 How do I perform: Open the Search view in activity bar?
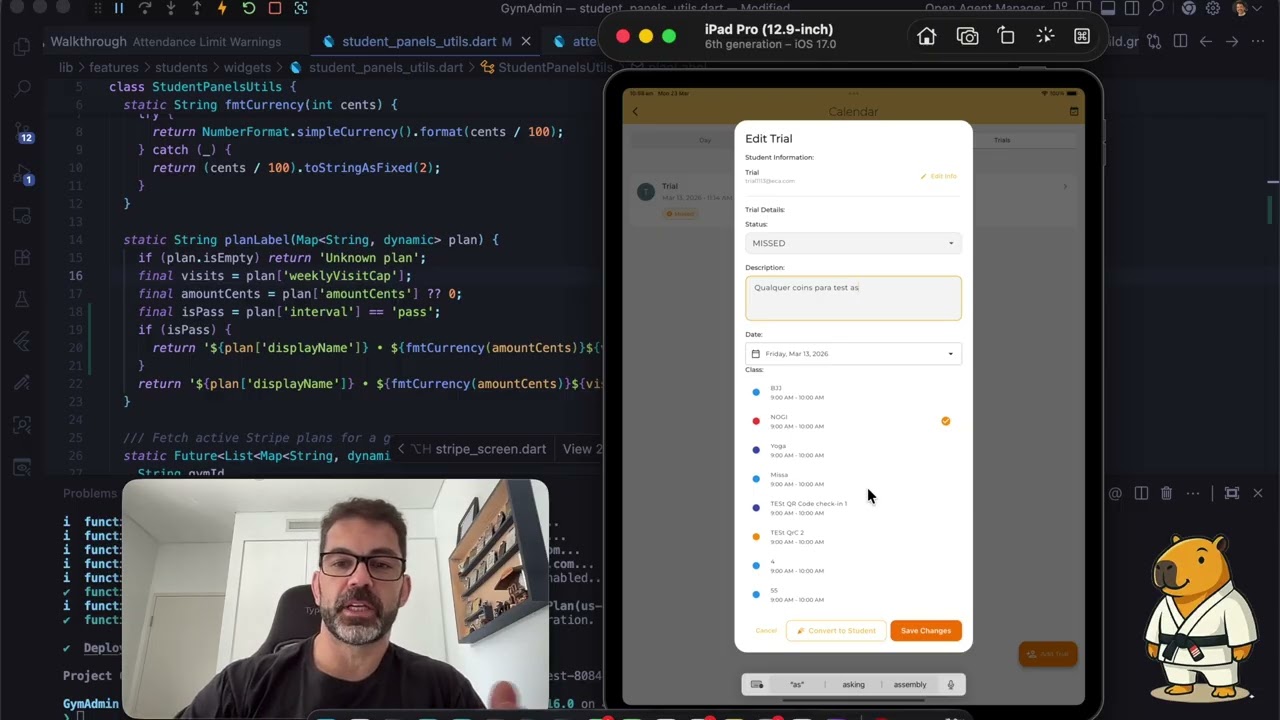pos(22,90)
